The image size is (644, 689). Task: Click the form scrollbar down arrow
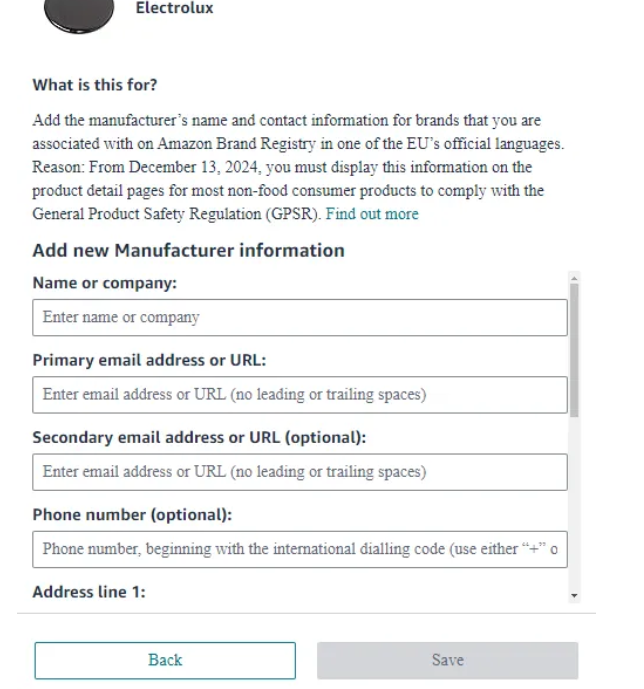(x=574, y=595)
